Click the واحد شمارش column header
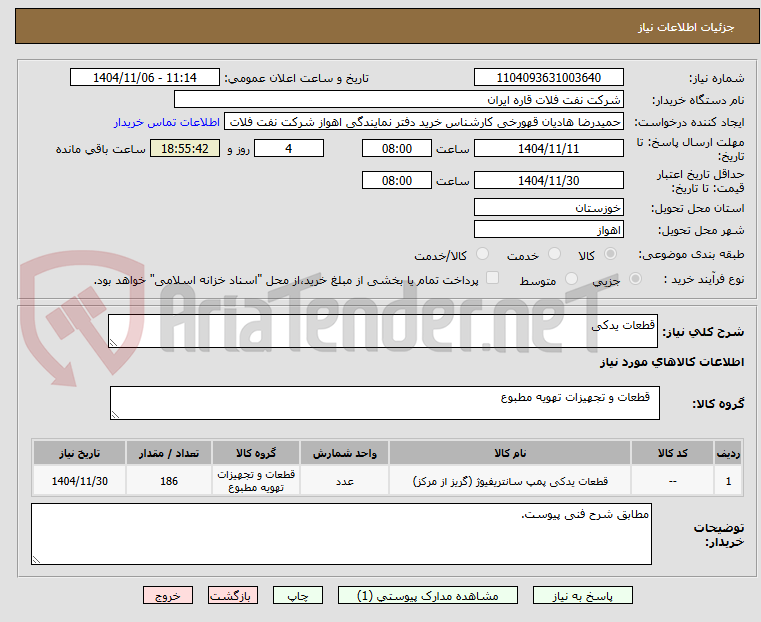Screen dimensions: 761x622 [x=345, y=453]
